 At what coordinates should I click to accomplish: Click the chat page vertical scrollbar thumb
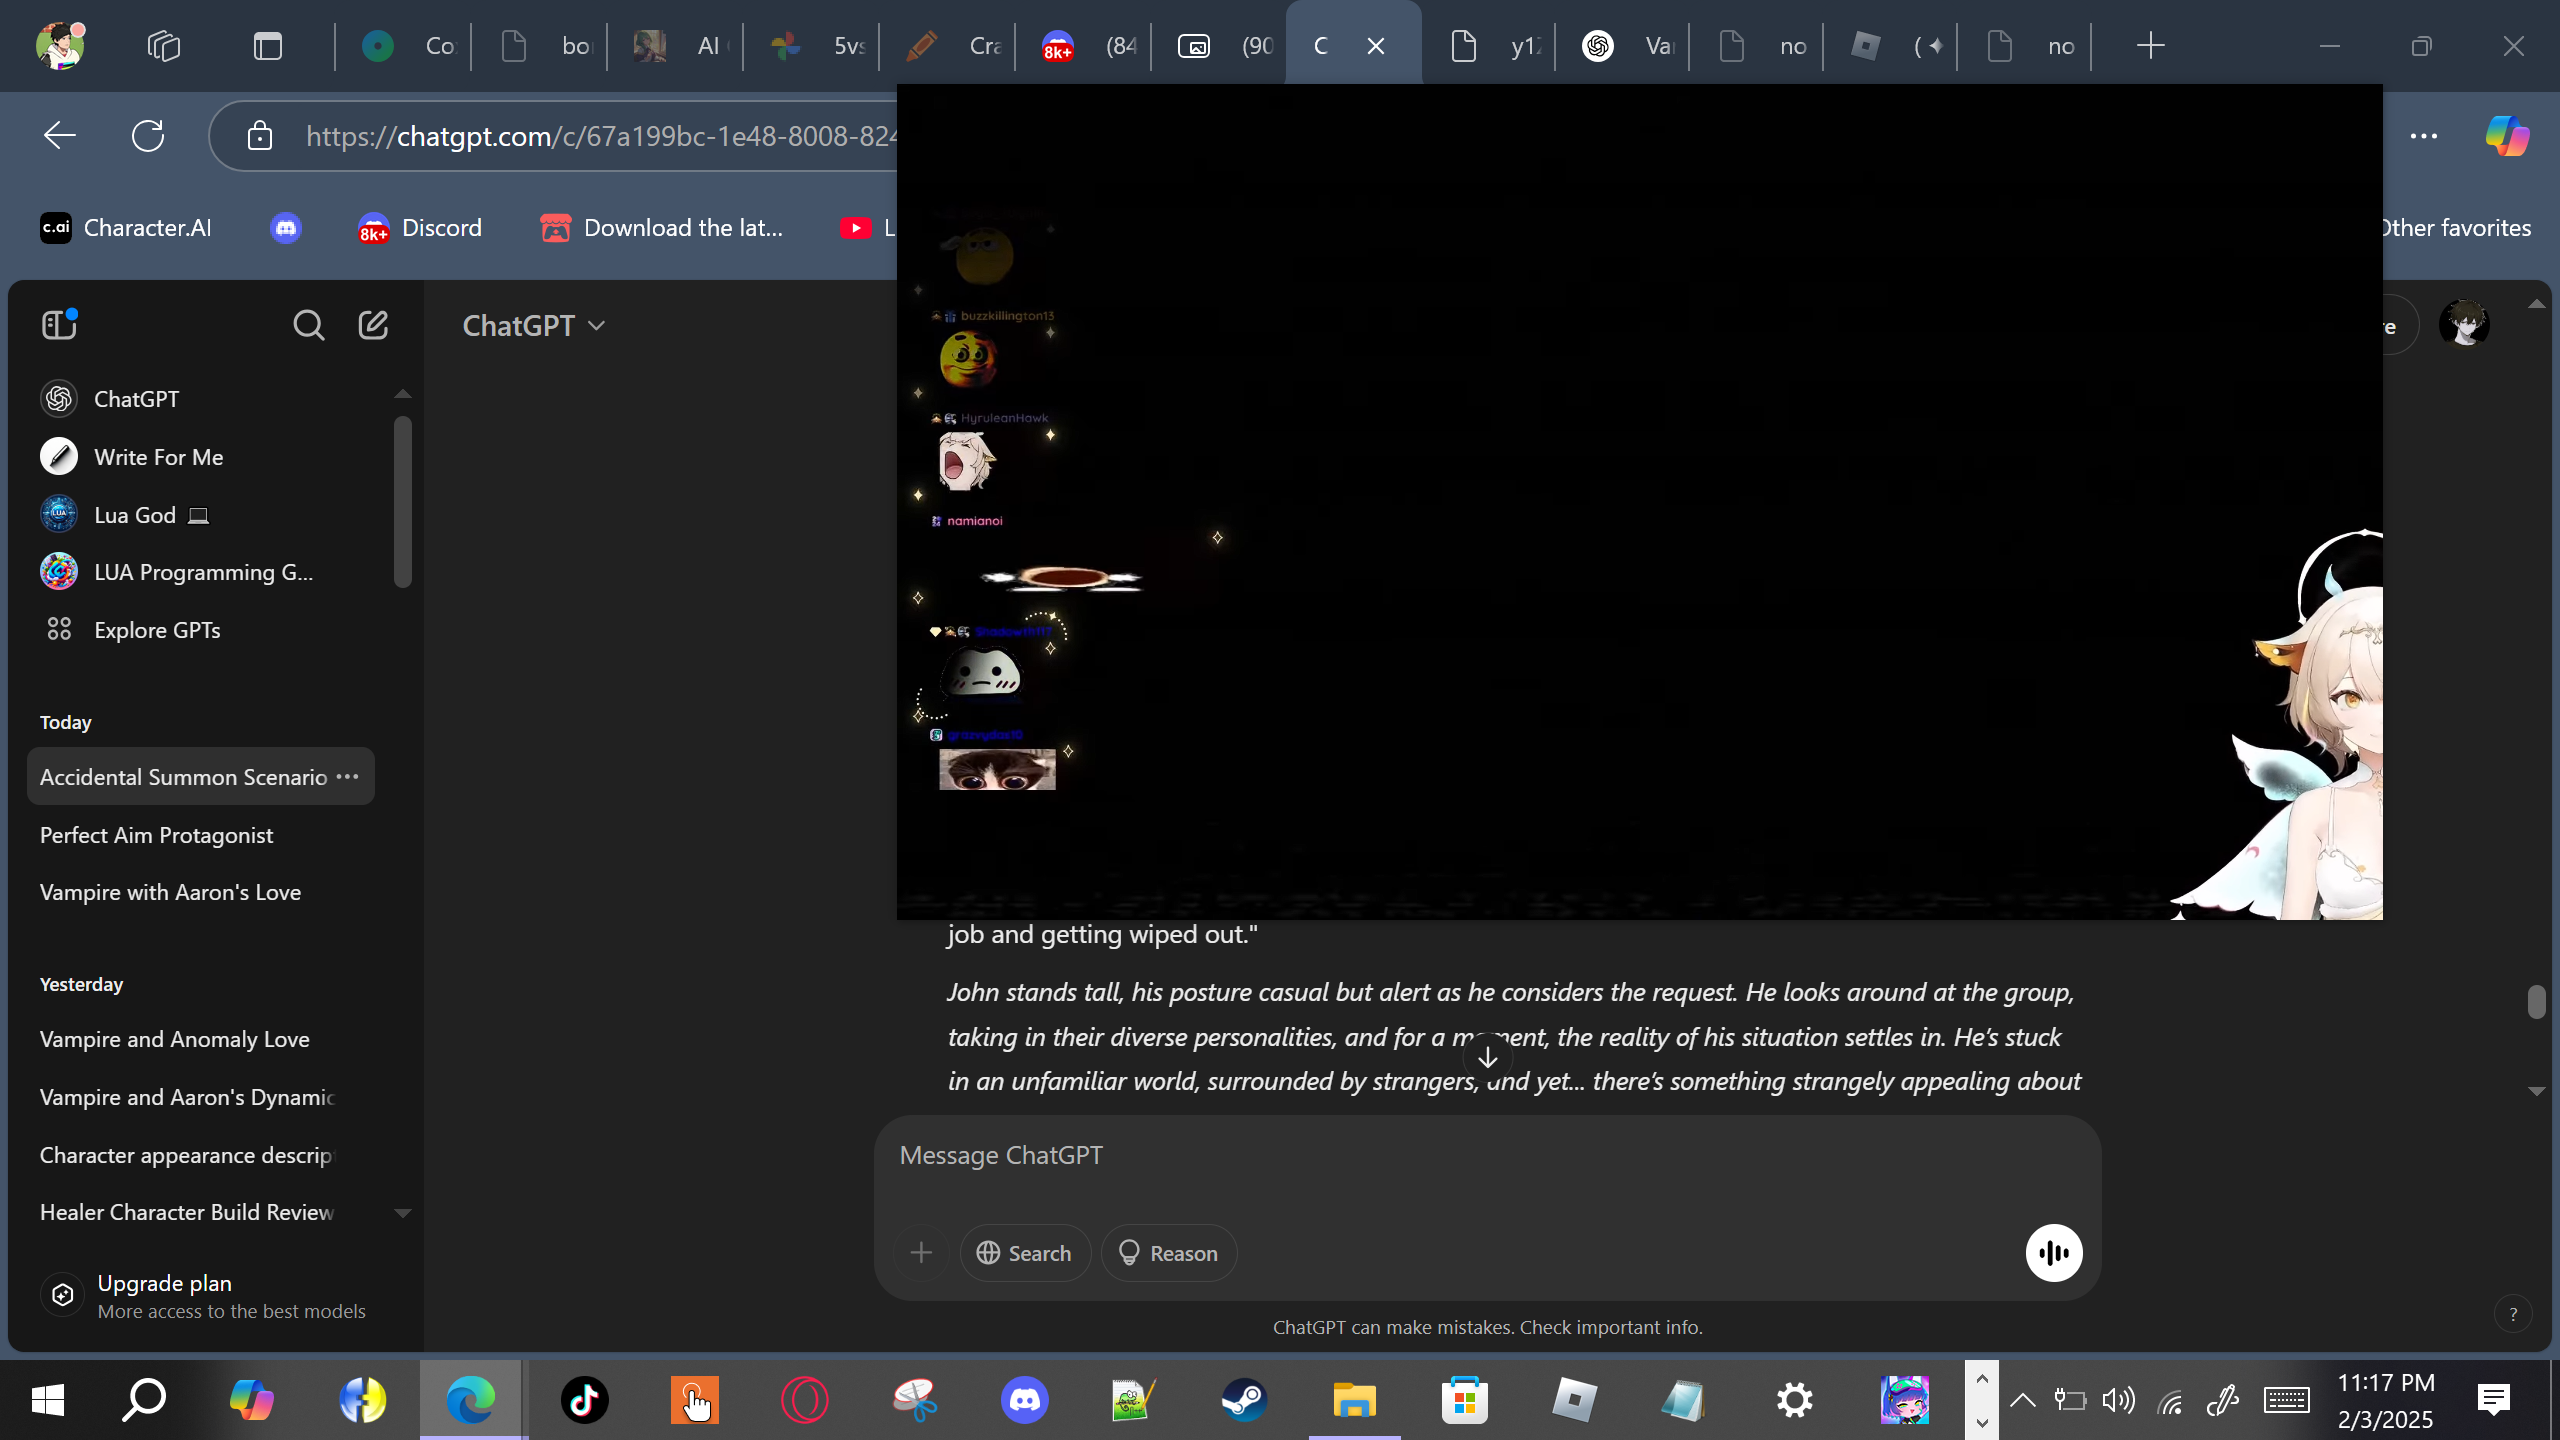coord(2536,1002)
